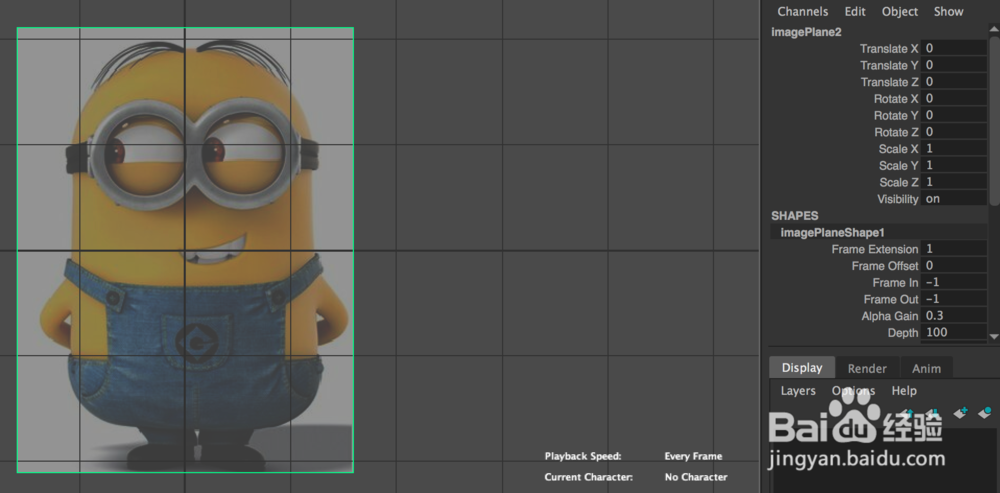Click the Every Frame playback speed value
This screenshot has width=1000, height=493.
coord(693,457)
